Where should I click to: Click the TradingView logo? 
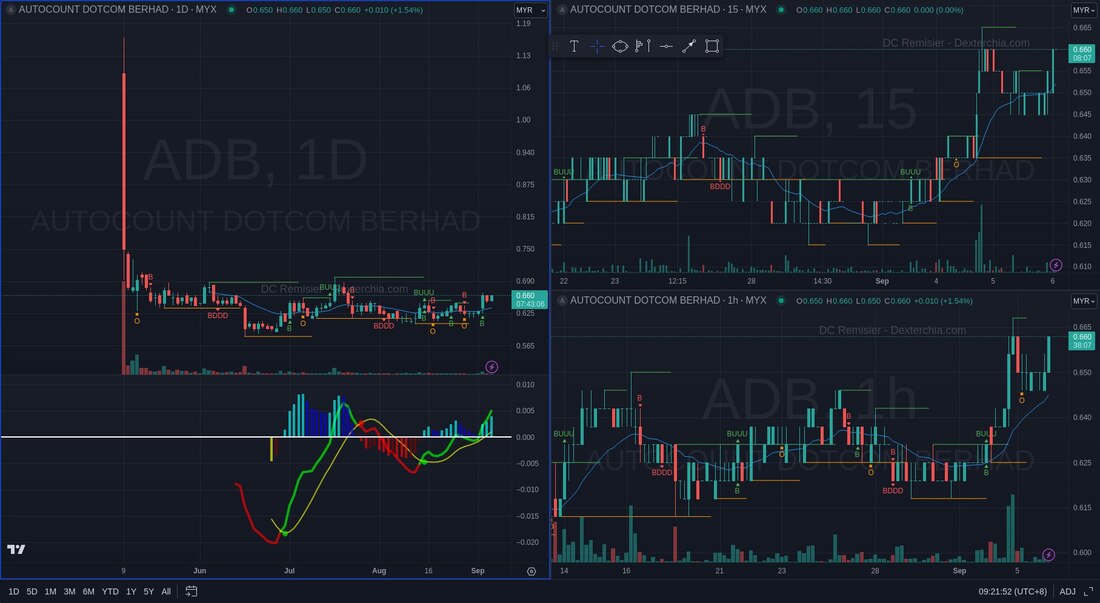16,549
